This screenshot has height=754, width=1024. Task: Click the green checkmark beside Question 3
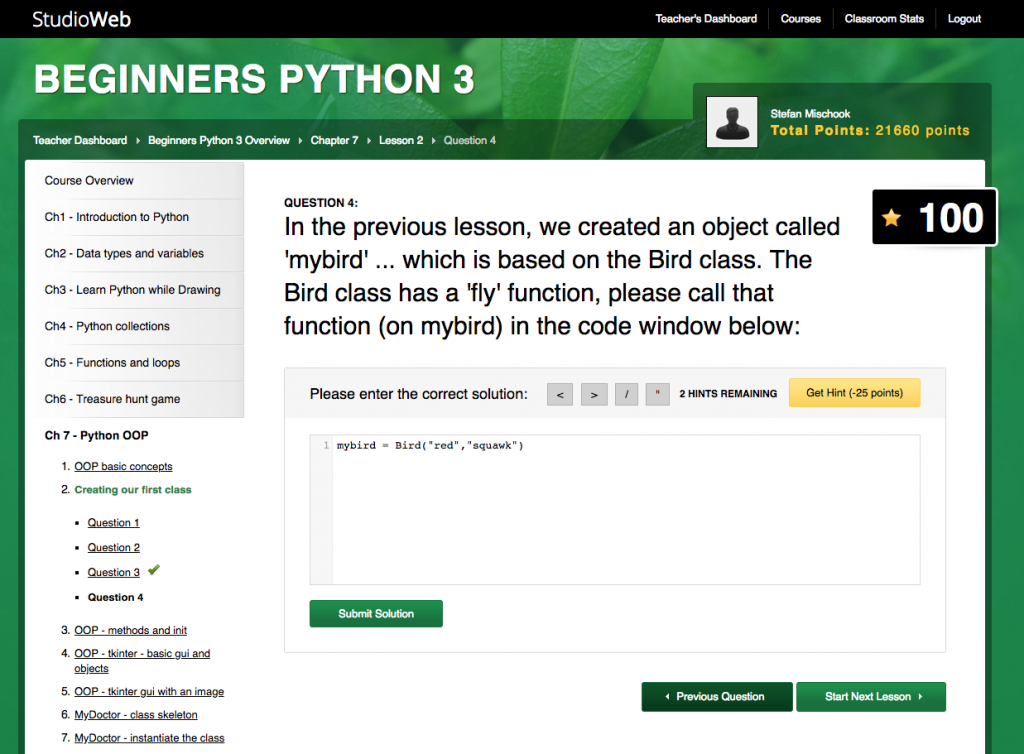153,570
